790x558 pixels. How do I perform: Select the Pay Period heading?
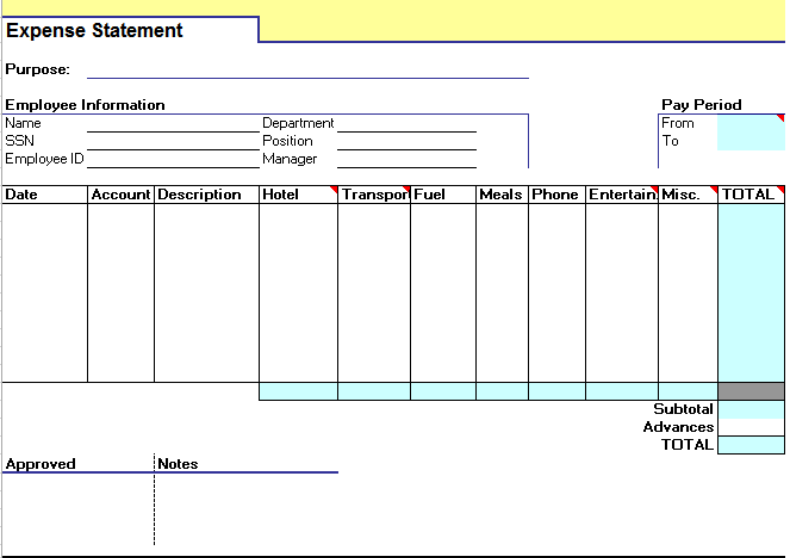pyautogui.click(x=701, y=105)
